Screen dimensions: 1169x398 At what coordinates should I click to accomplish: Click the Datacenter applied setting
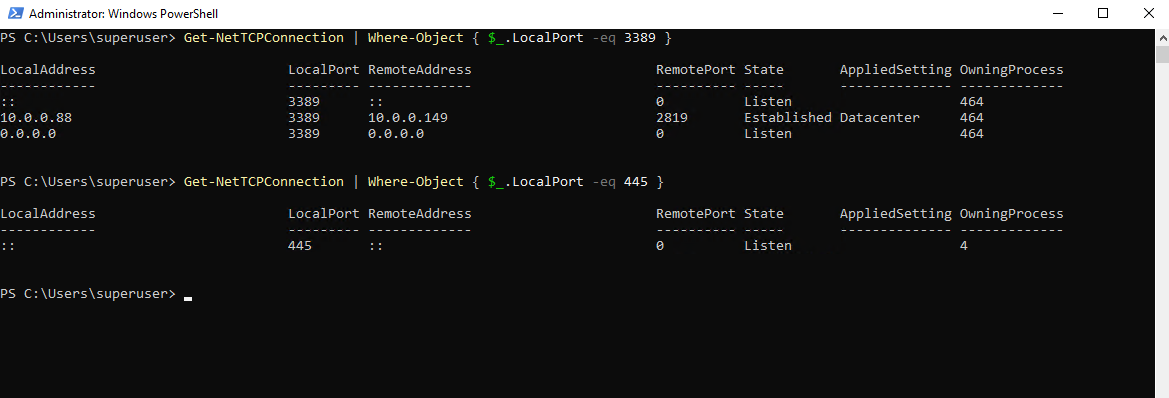pos(880,118)
